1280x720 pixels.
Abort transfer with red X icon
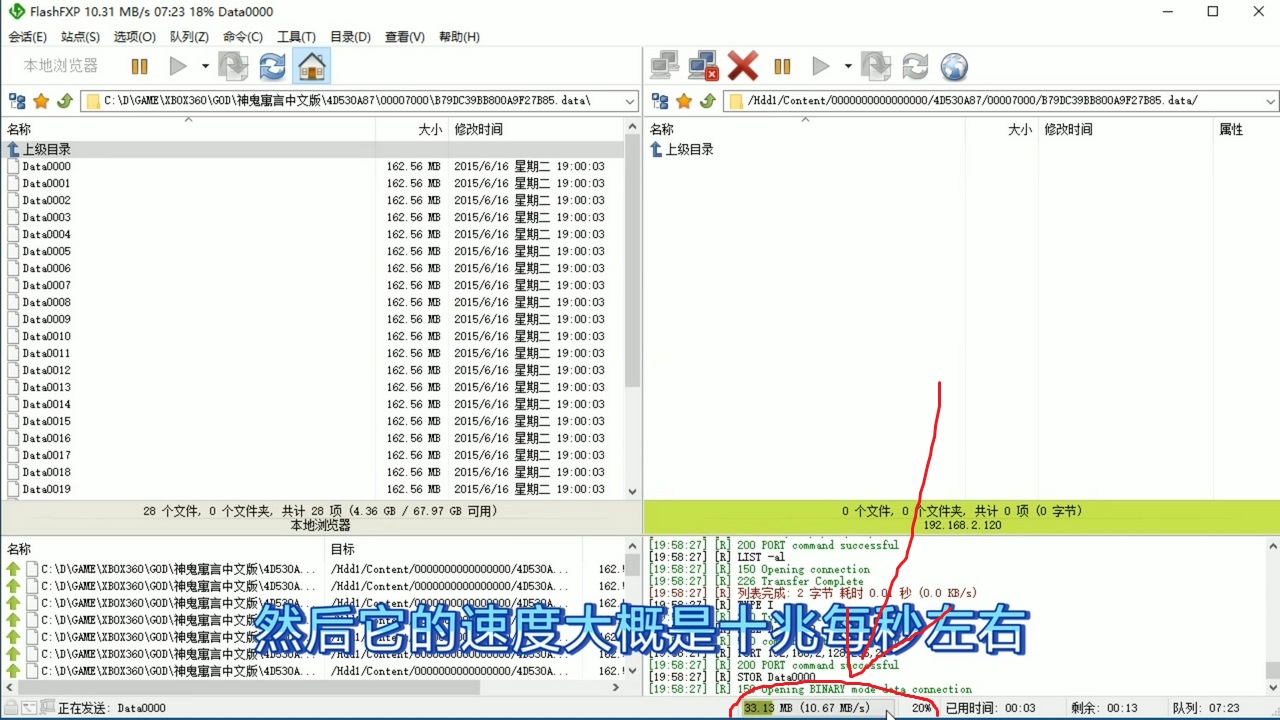(x=743, y=67)
